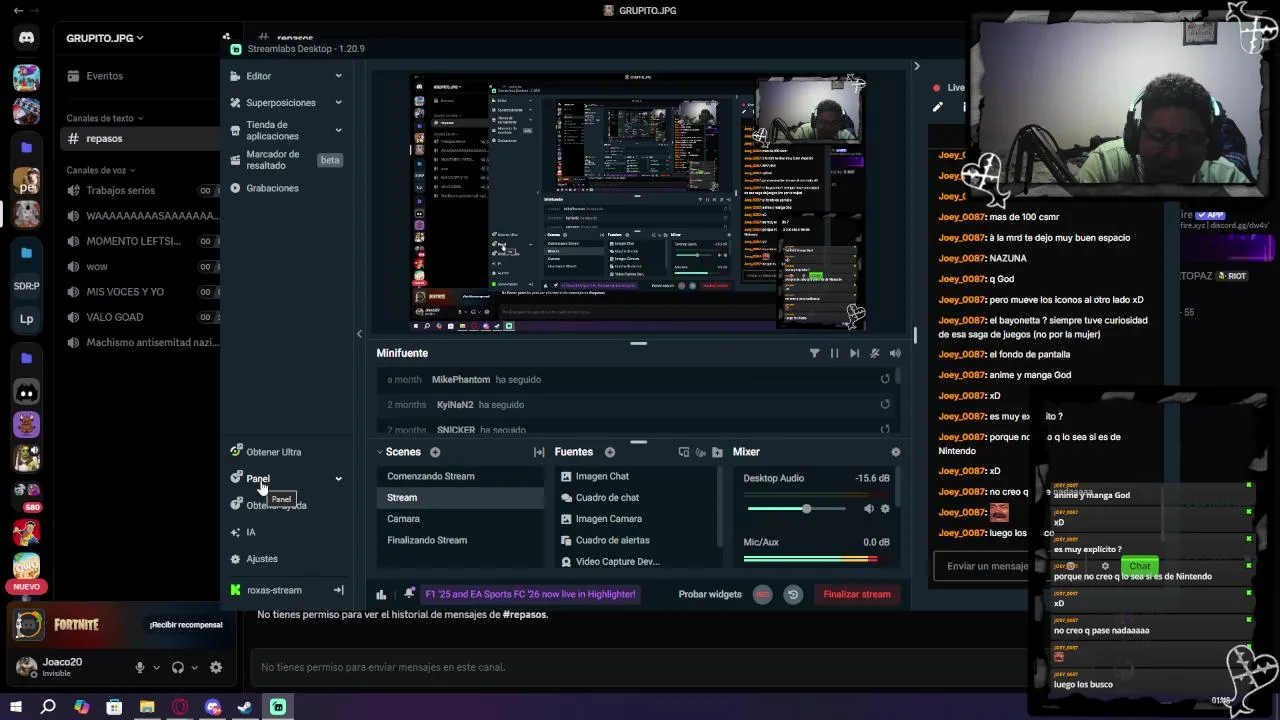This screenshot has height=720, width=1280.
Task: Click the Finalizar stream button
Action: click(857, 594)
